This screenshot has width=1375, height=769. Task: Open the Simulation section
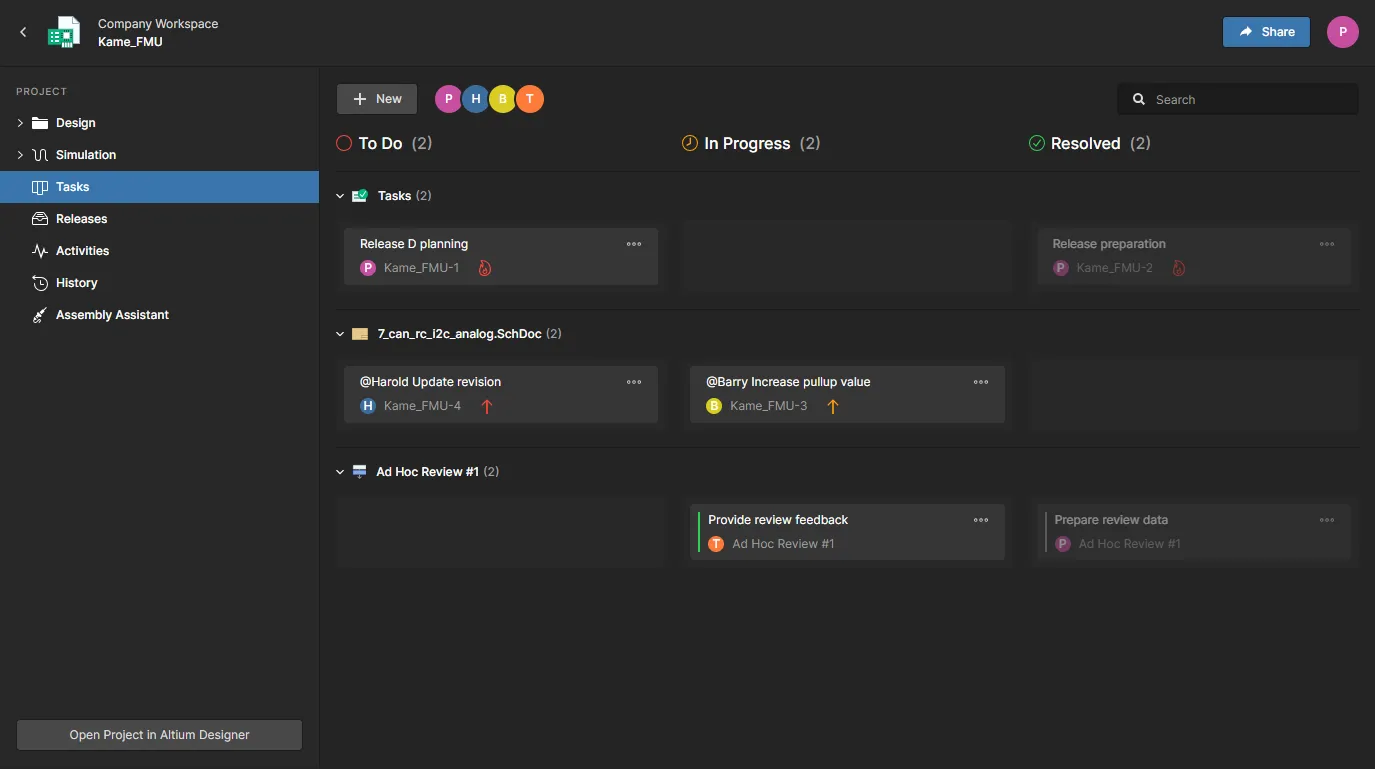(x=86, y=155)
